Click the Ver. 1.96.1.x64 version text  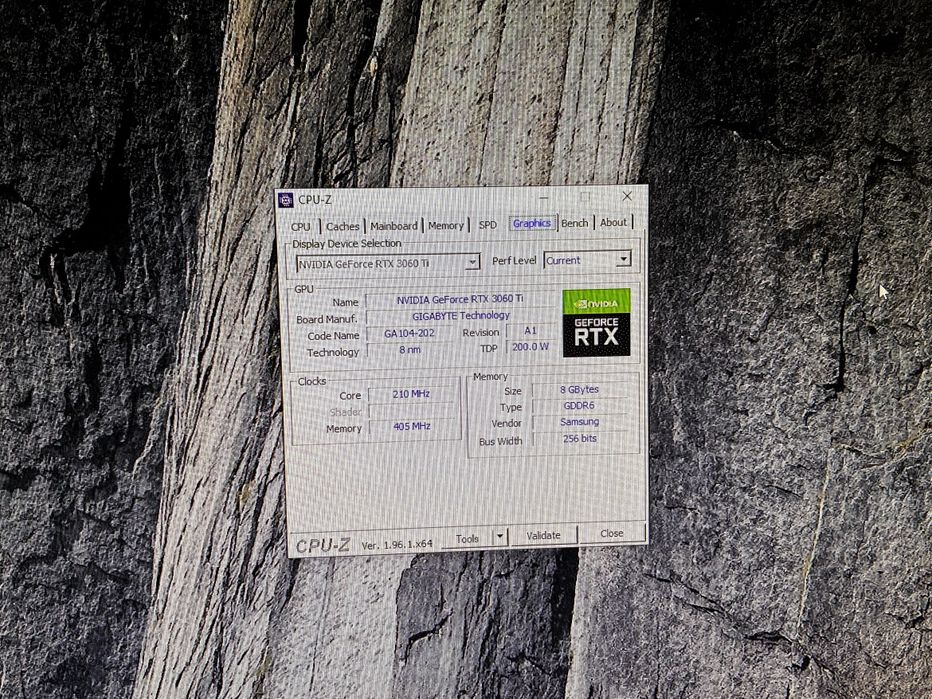pos(397,544)
